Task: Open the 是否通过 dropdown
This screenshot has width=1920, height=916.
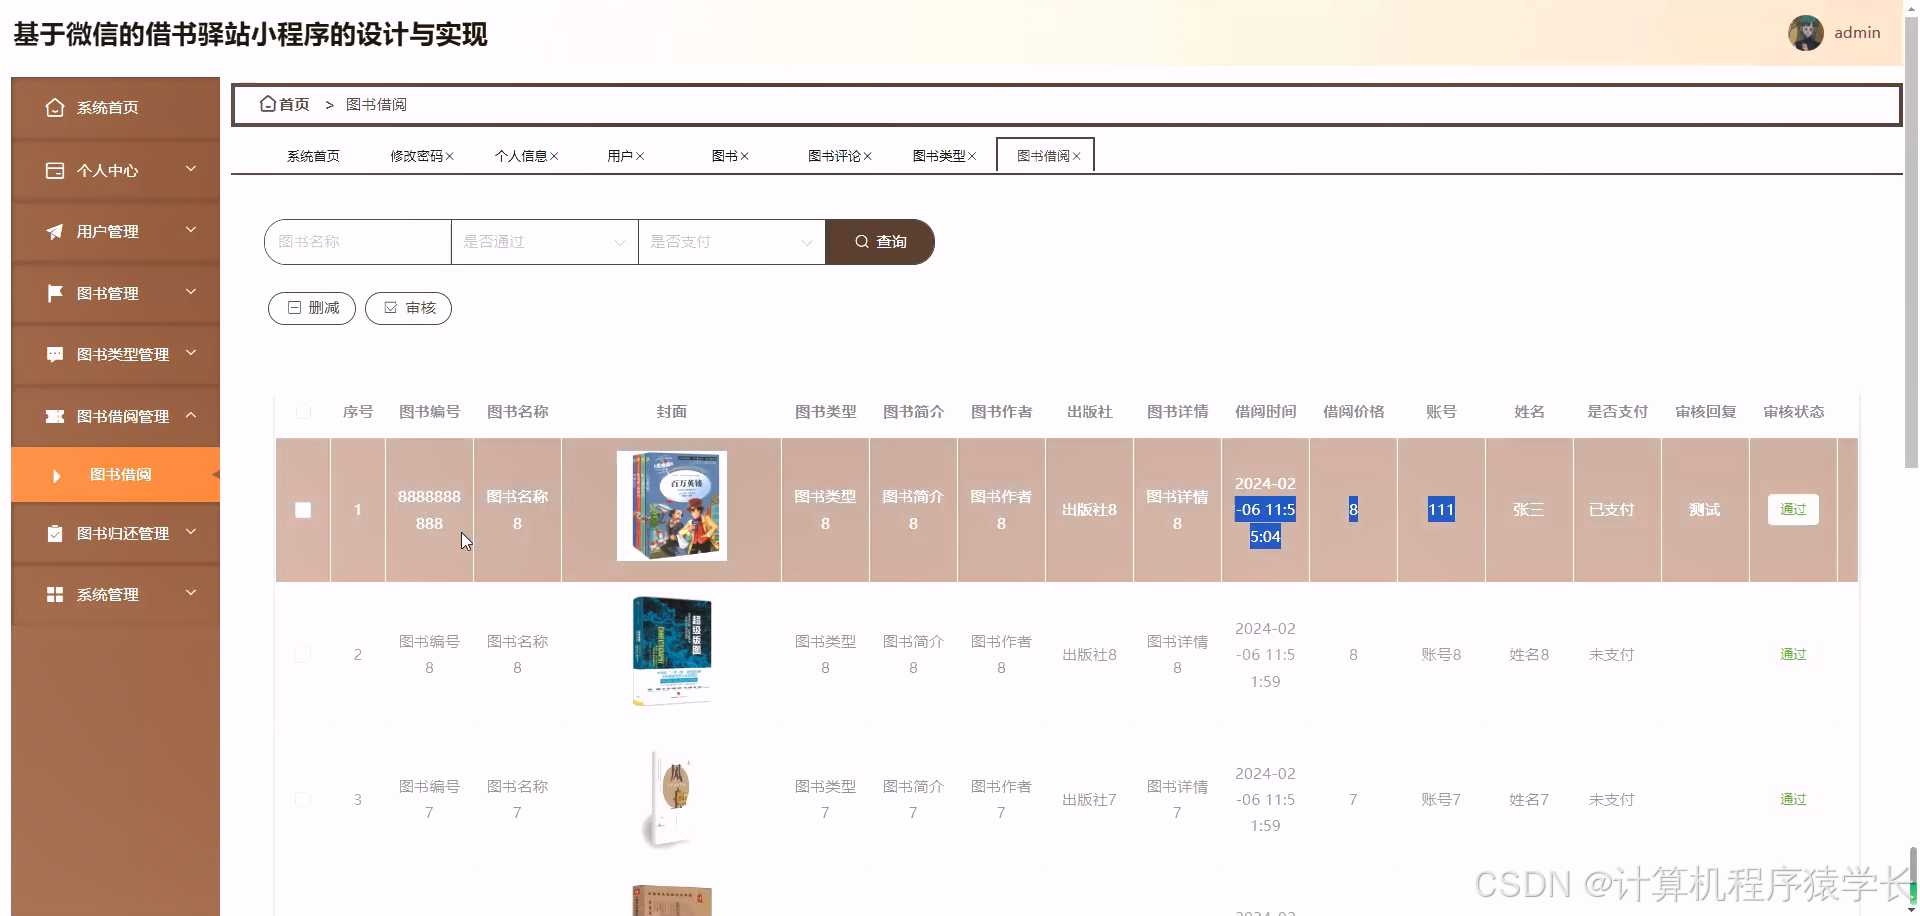Action: pos(545,242)
